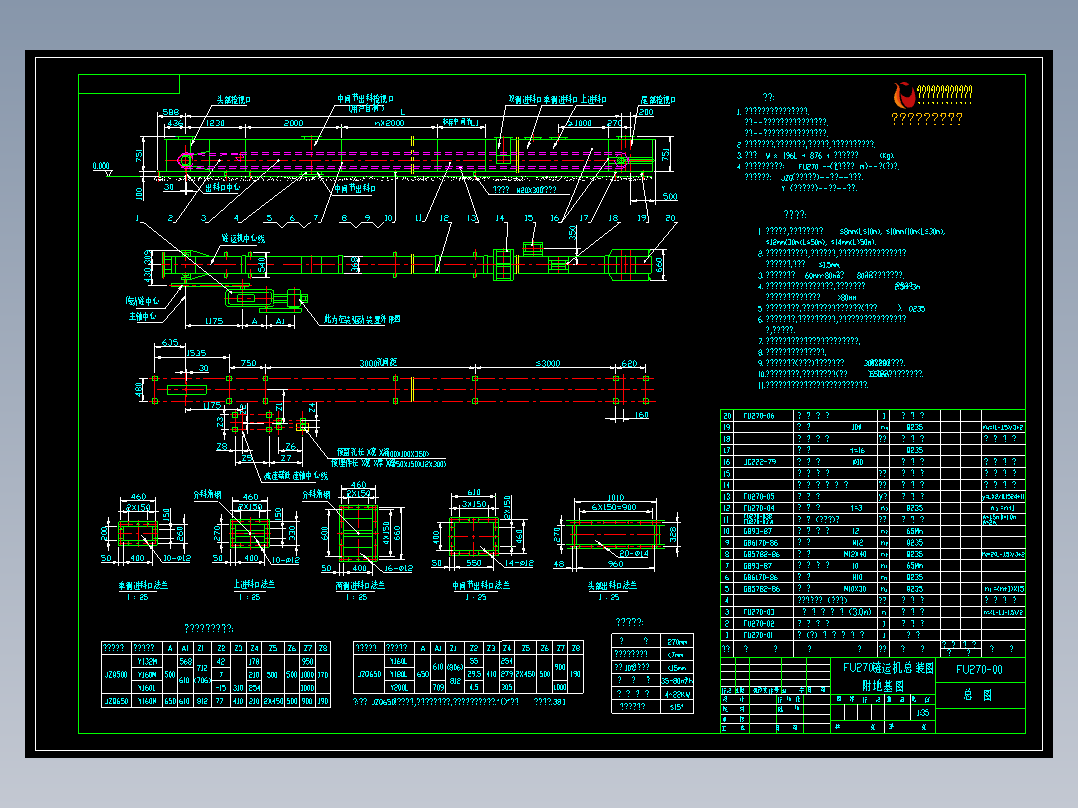1078x808 pixels.
Task: Select part code FU270-01 in parts list
Action: [x=758, y=635]
